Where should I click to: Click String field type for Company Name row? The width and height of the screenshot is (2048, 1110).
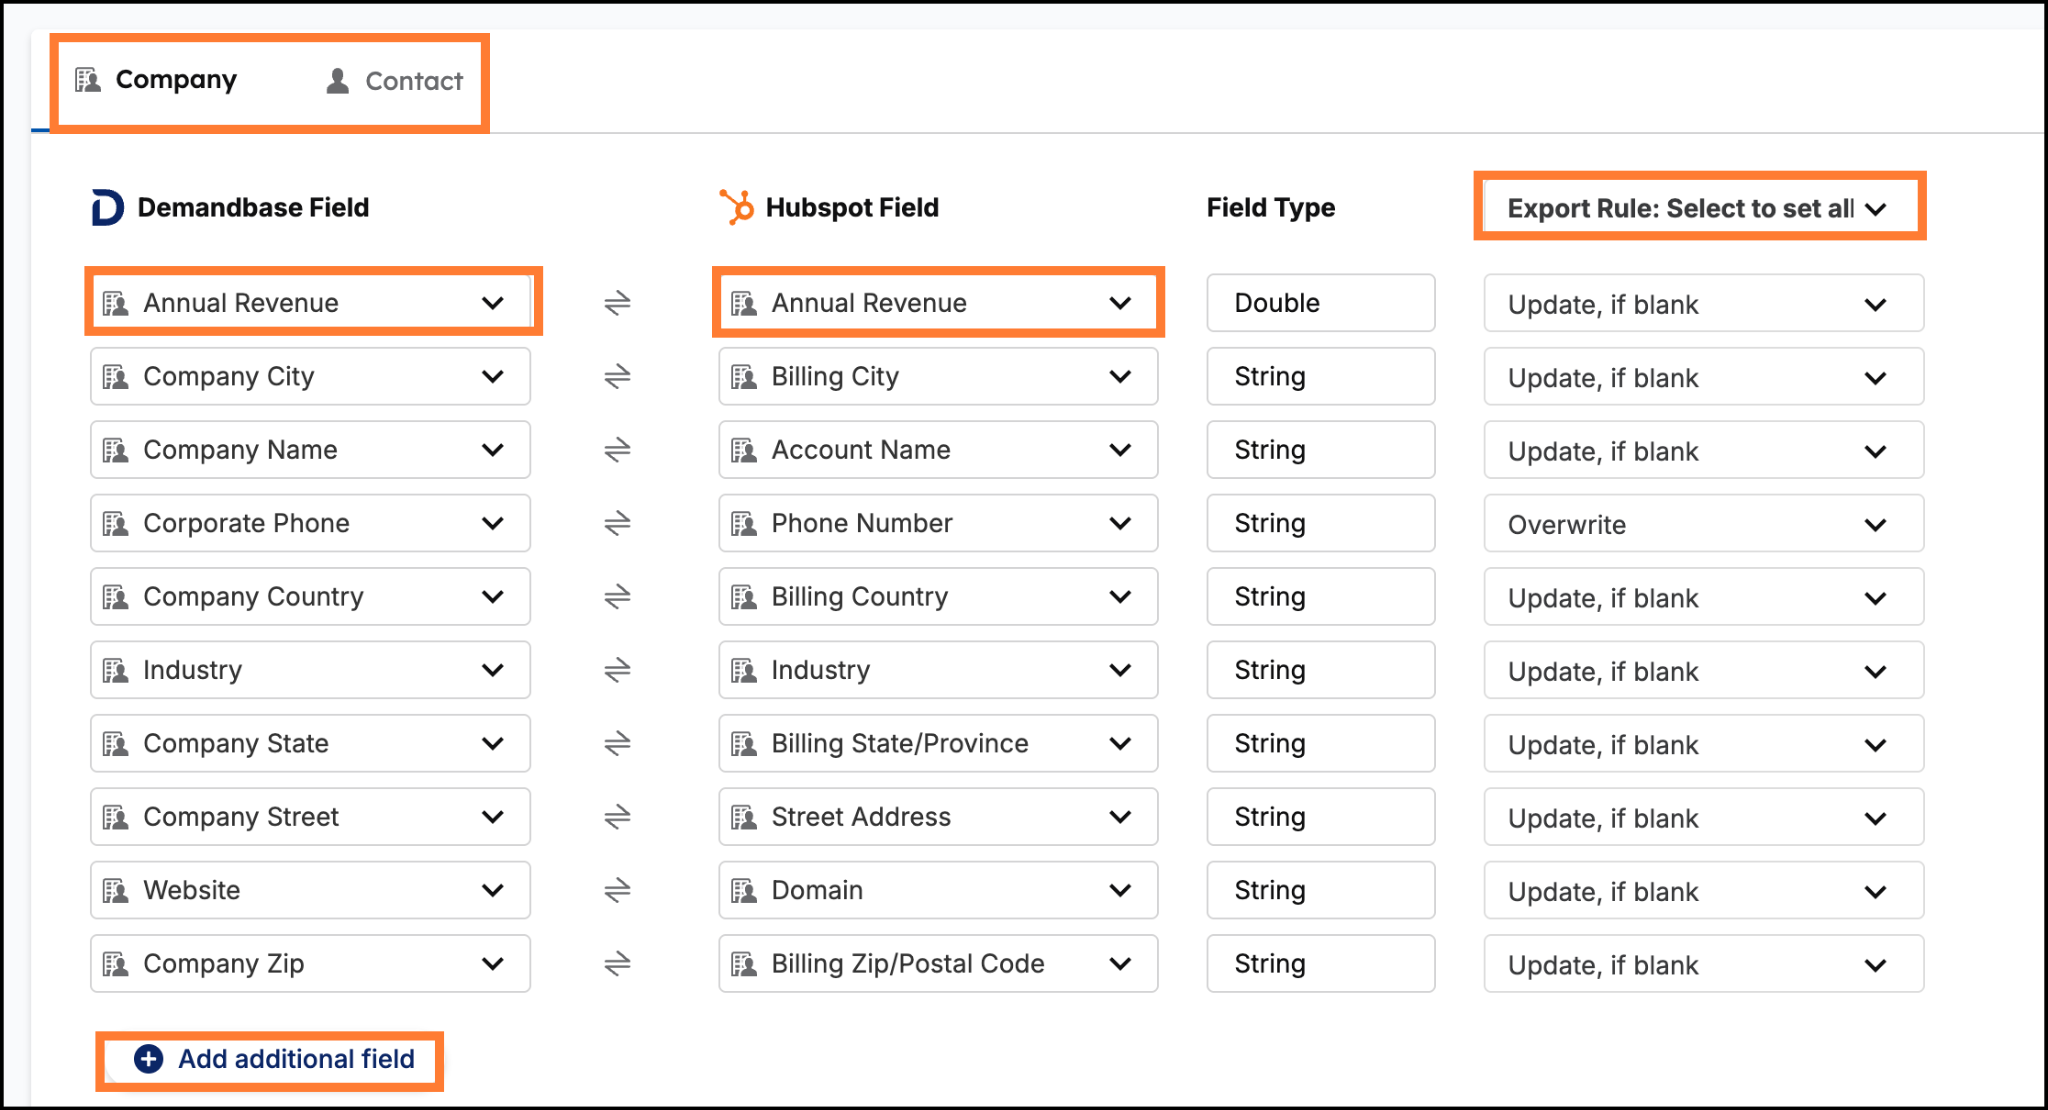pyautogui.click(x=1320, y=450)
